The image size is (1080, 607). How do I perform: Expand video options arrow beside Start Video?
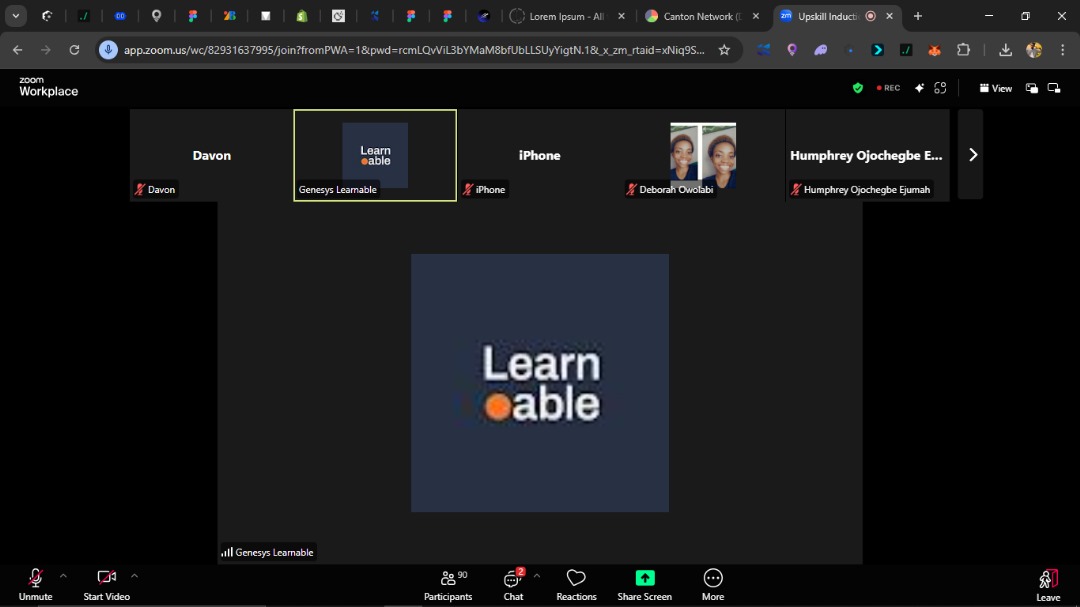coord(134,576)
